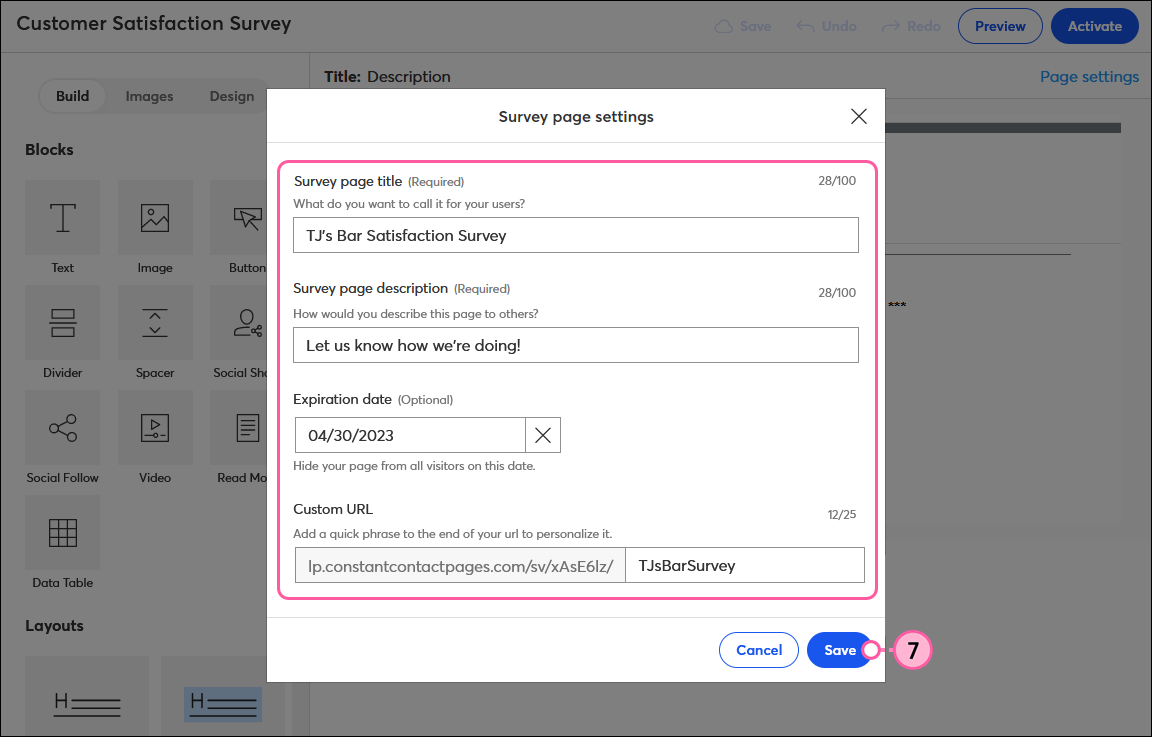Click Undo in the top bar
This screenshot has width=1152, height=737.
click(x=827, y=26)
